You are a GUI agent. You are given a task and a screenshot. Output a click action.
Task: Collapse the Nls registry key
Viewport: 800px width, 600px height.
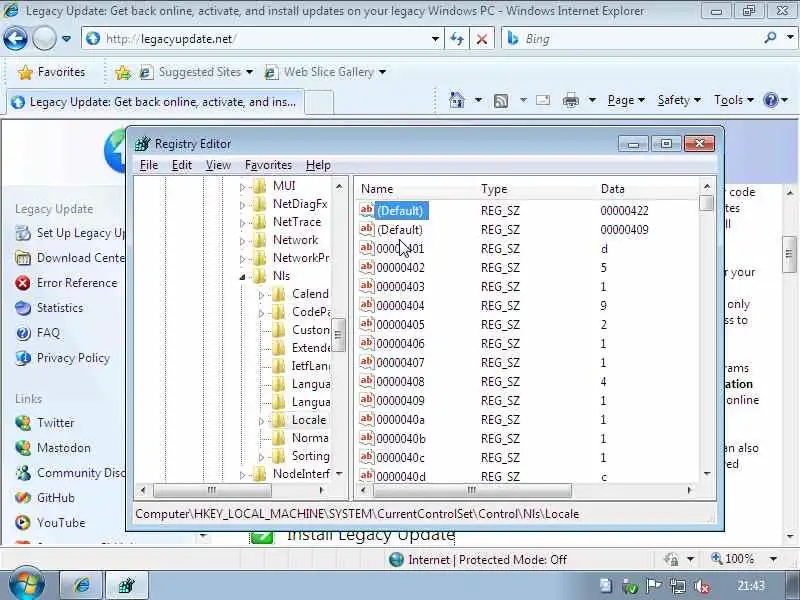tap(242, 277)
